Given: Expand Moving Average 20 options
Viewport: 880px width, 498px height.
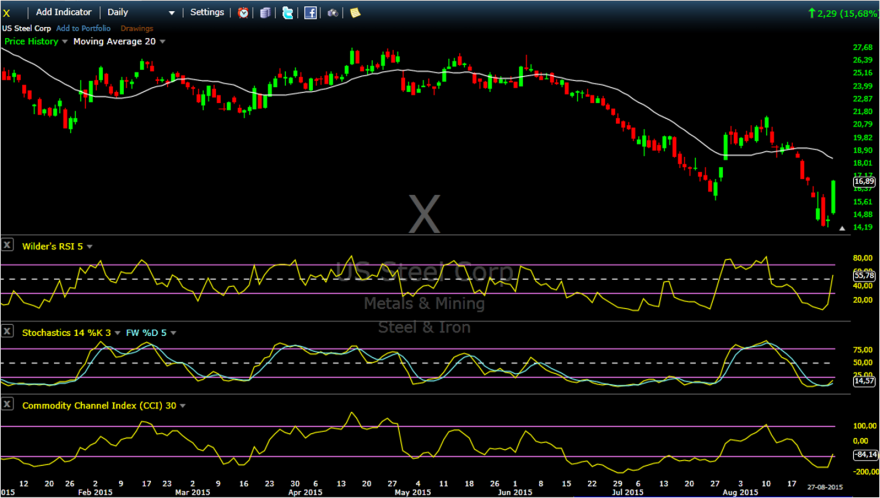Looking at the screenshot, I should (163, 42).
